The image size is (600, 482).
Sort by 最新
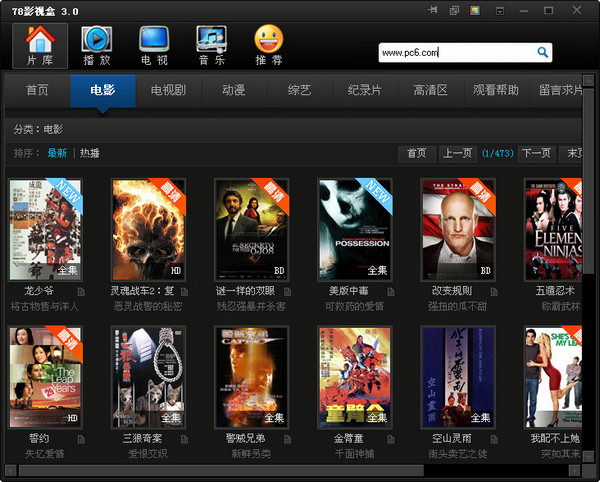pos(57,153)
